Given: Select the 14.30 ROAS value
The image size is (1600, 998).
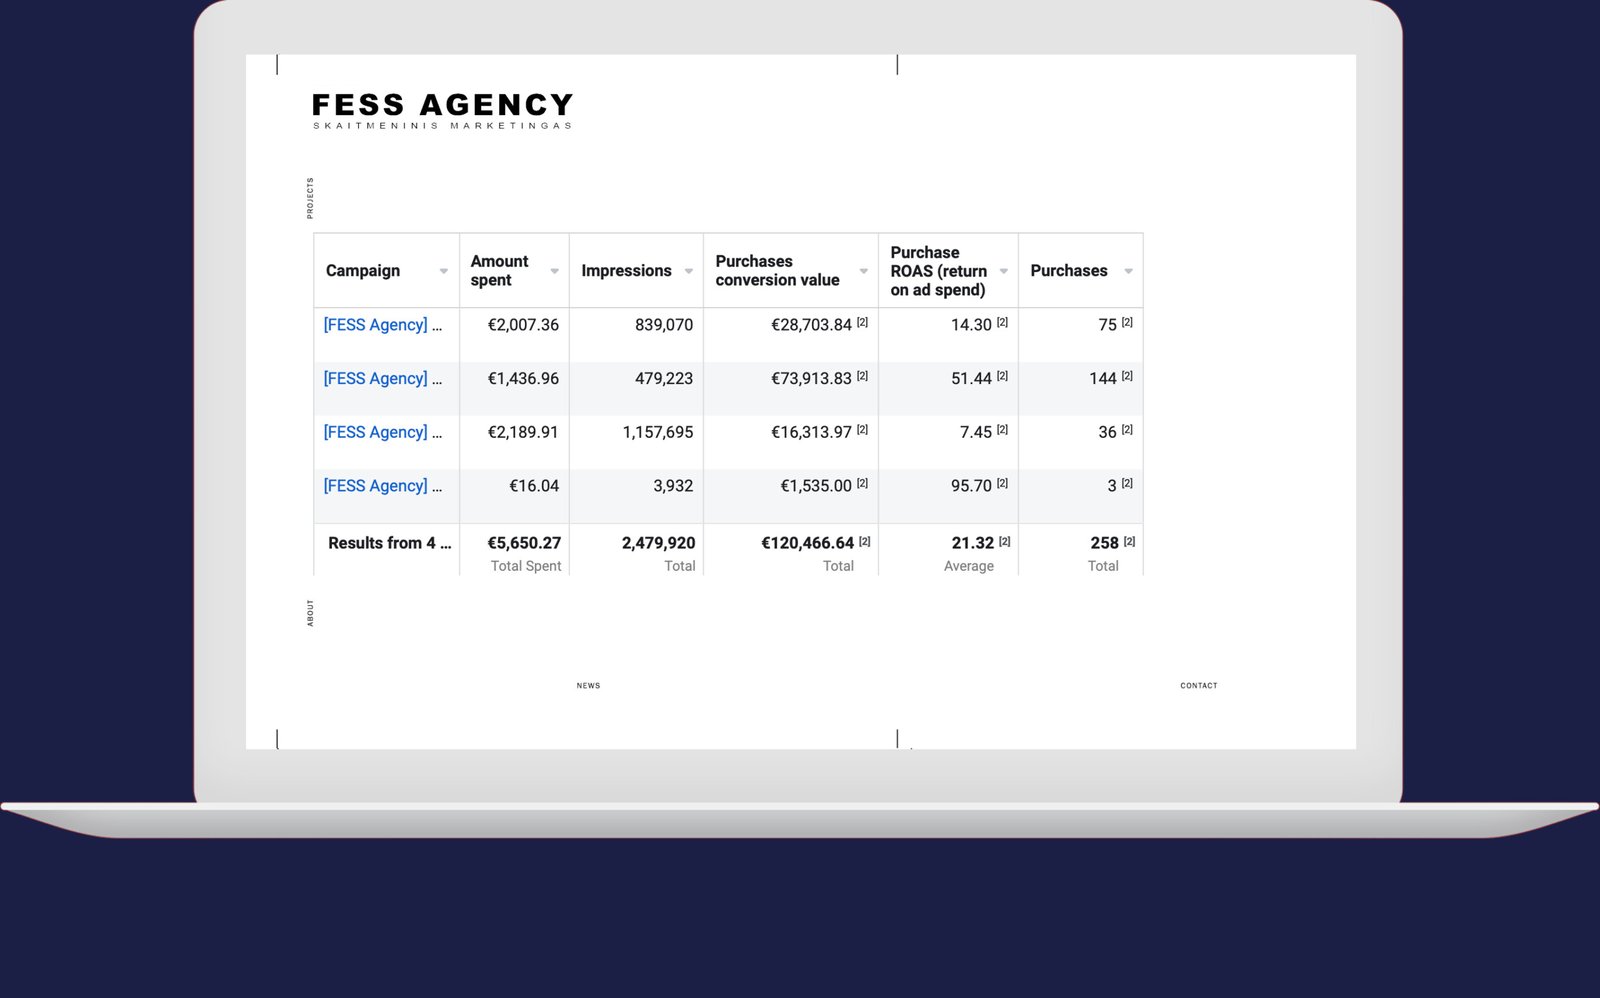Looking at the screenshot, I should 971,325.
